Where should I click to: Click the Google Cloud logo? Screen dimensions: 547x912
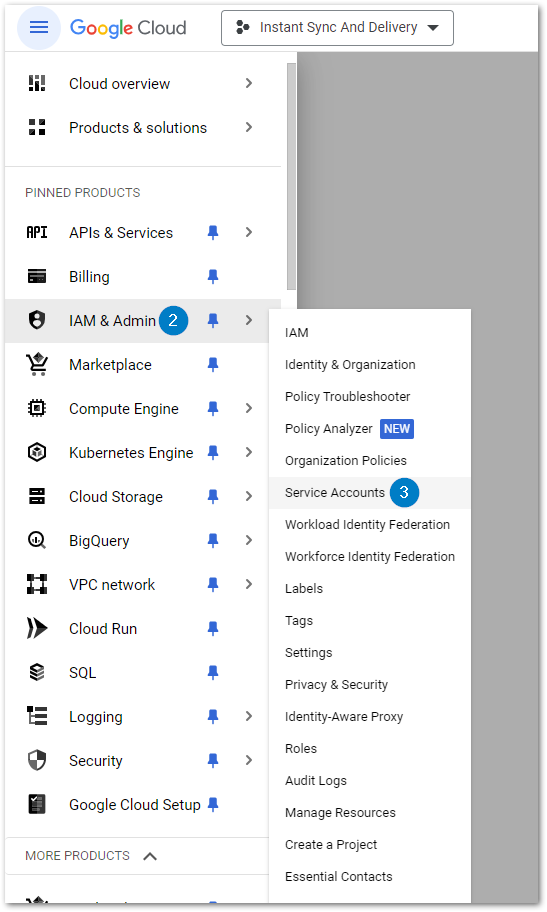tap(128, 27)
